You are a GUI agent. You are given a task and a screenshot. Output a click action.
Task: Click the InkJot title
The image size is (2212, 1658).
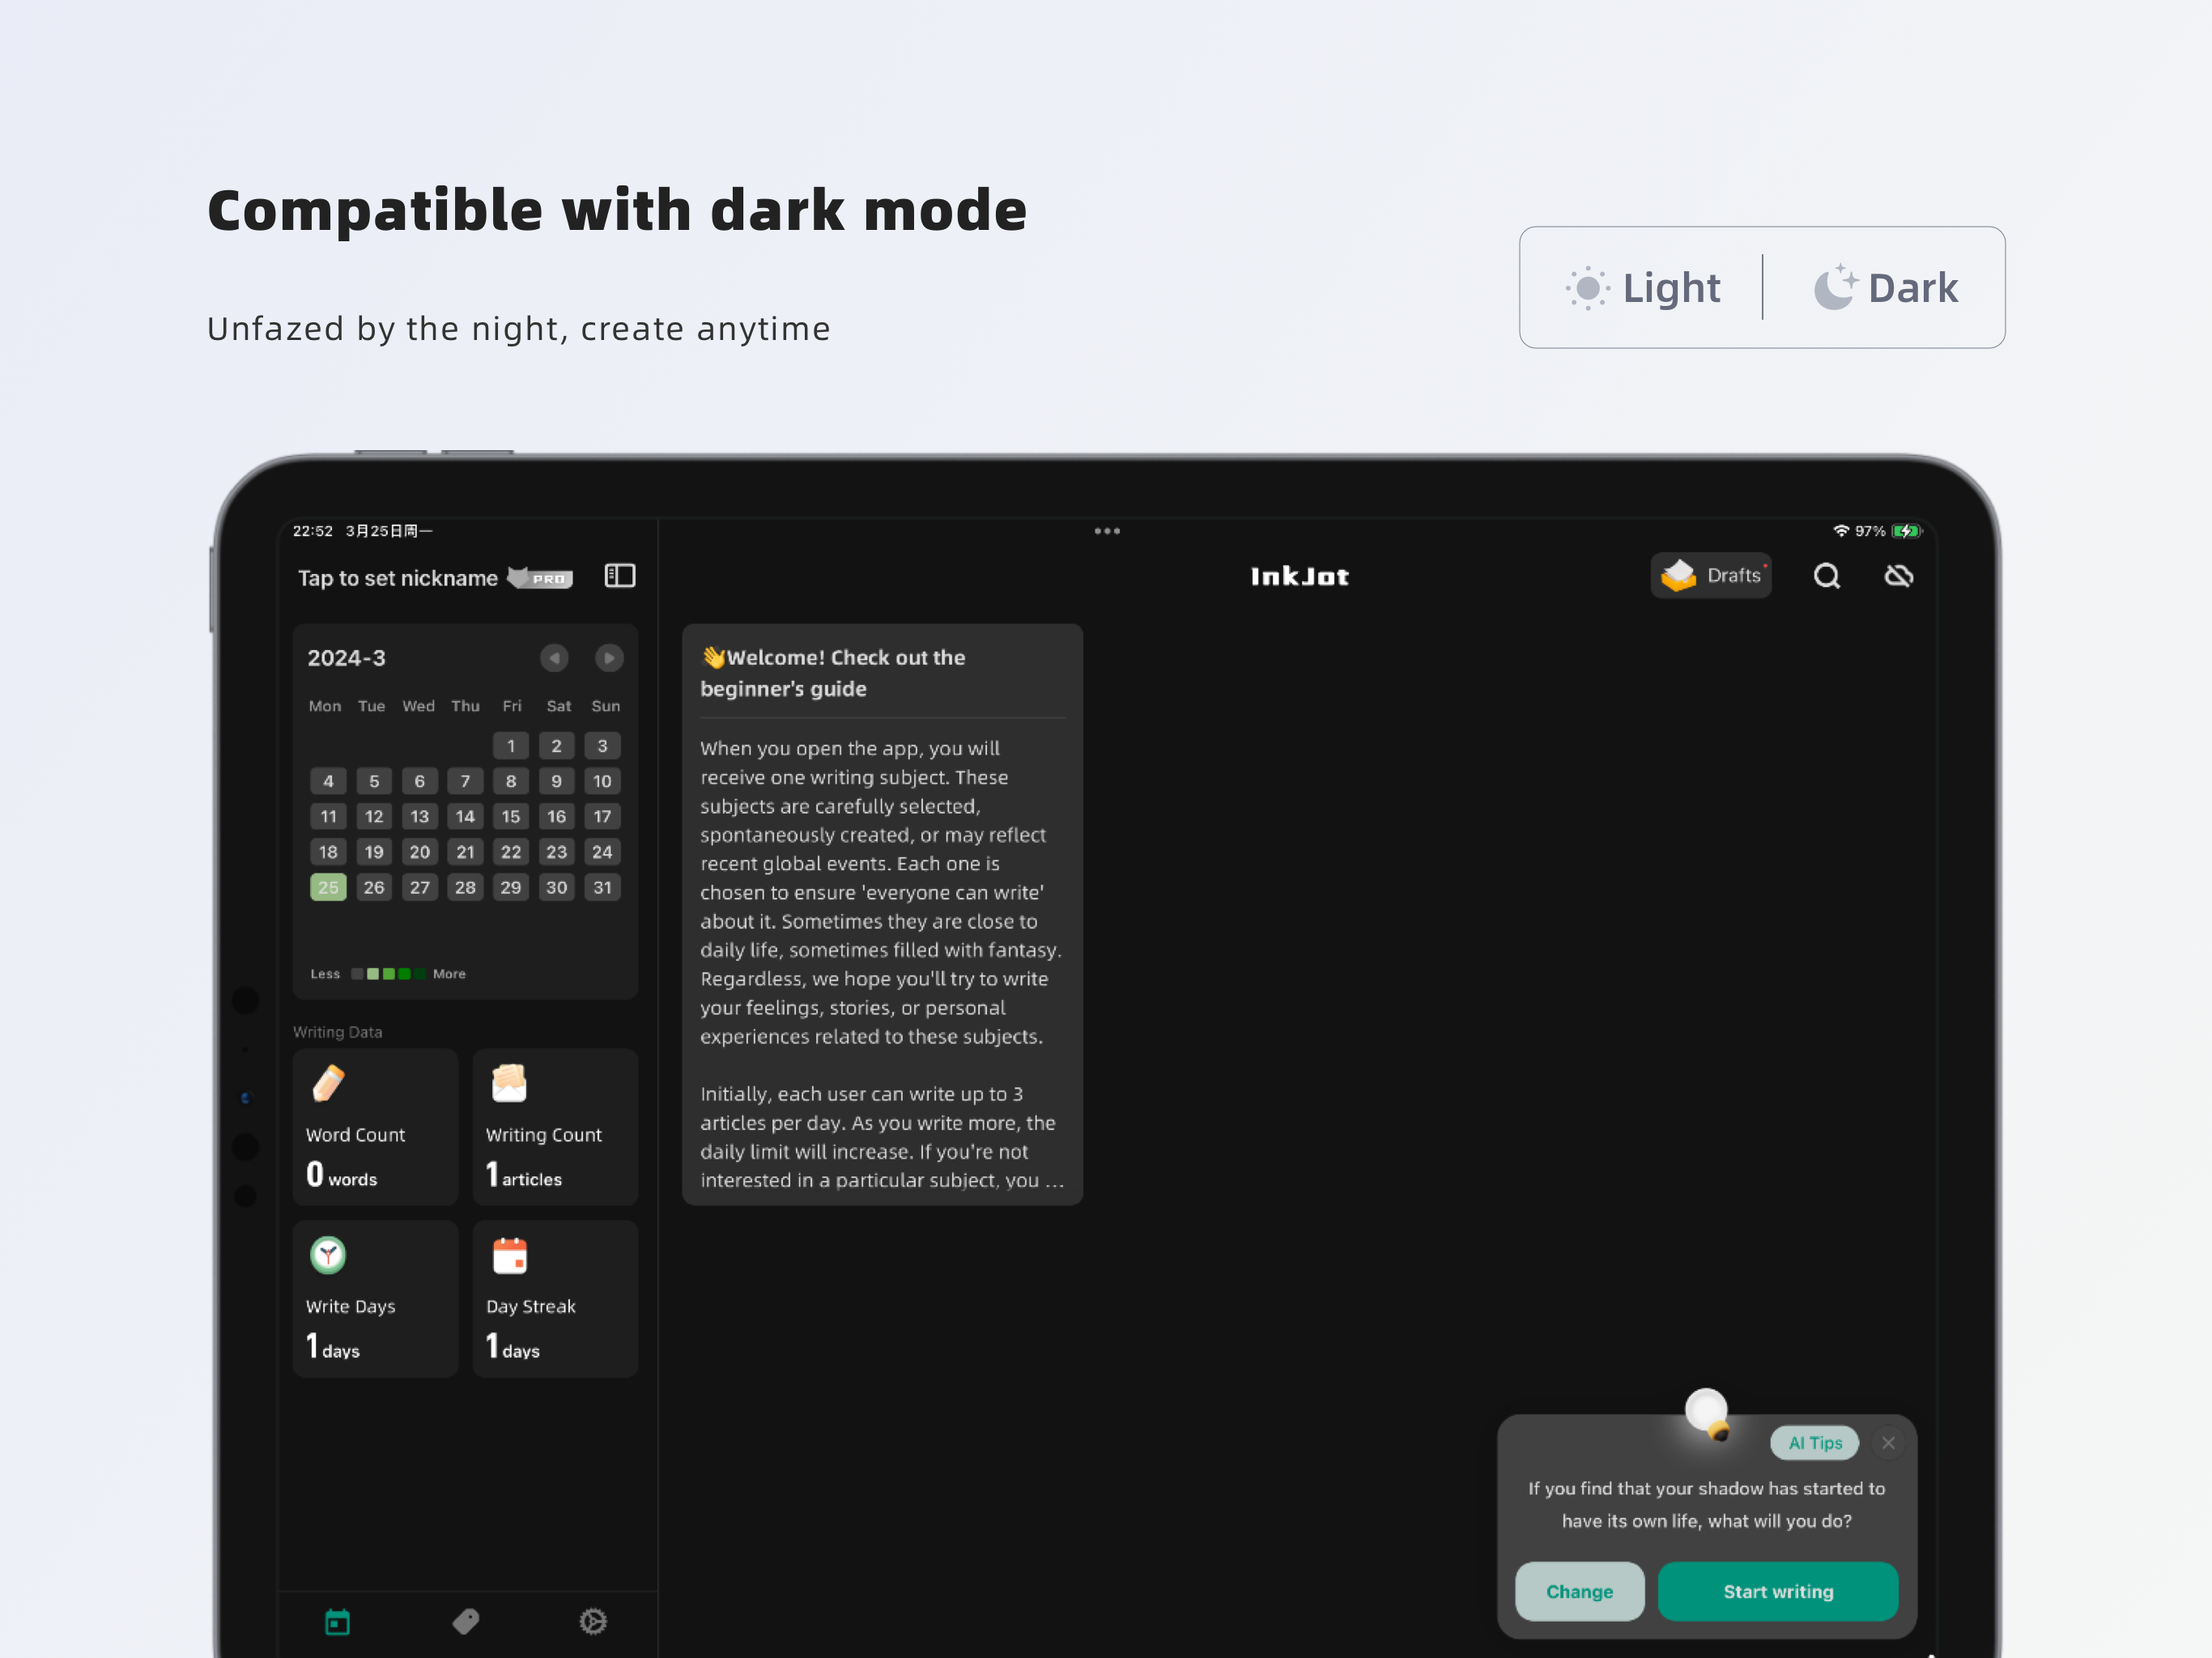point(1299,577)
